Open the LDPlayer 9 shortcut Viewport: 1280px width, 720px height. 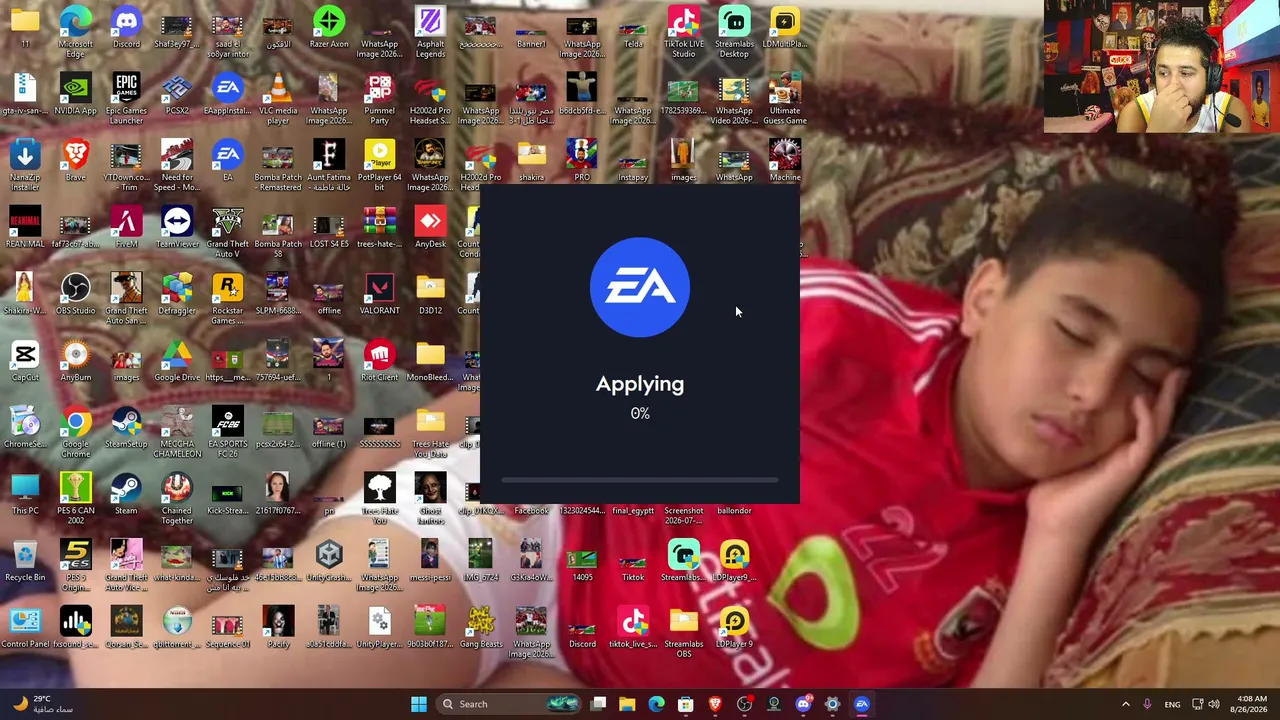point(734,628)
